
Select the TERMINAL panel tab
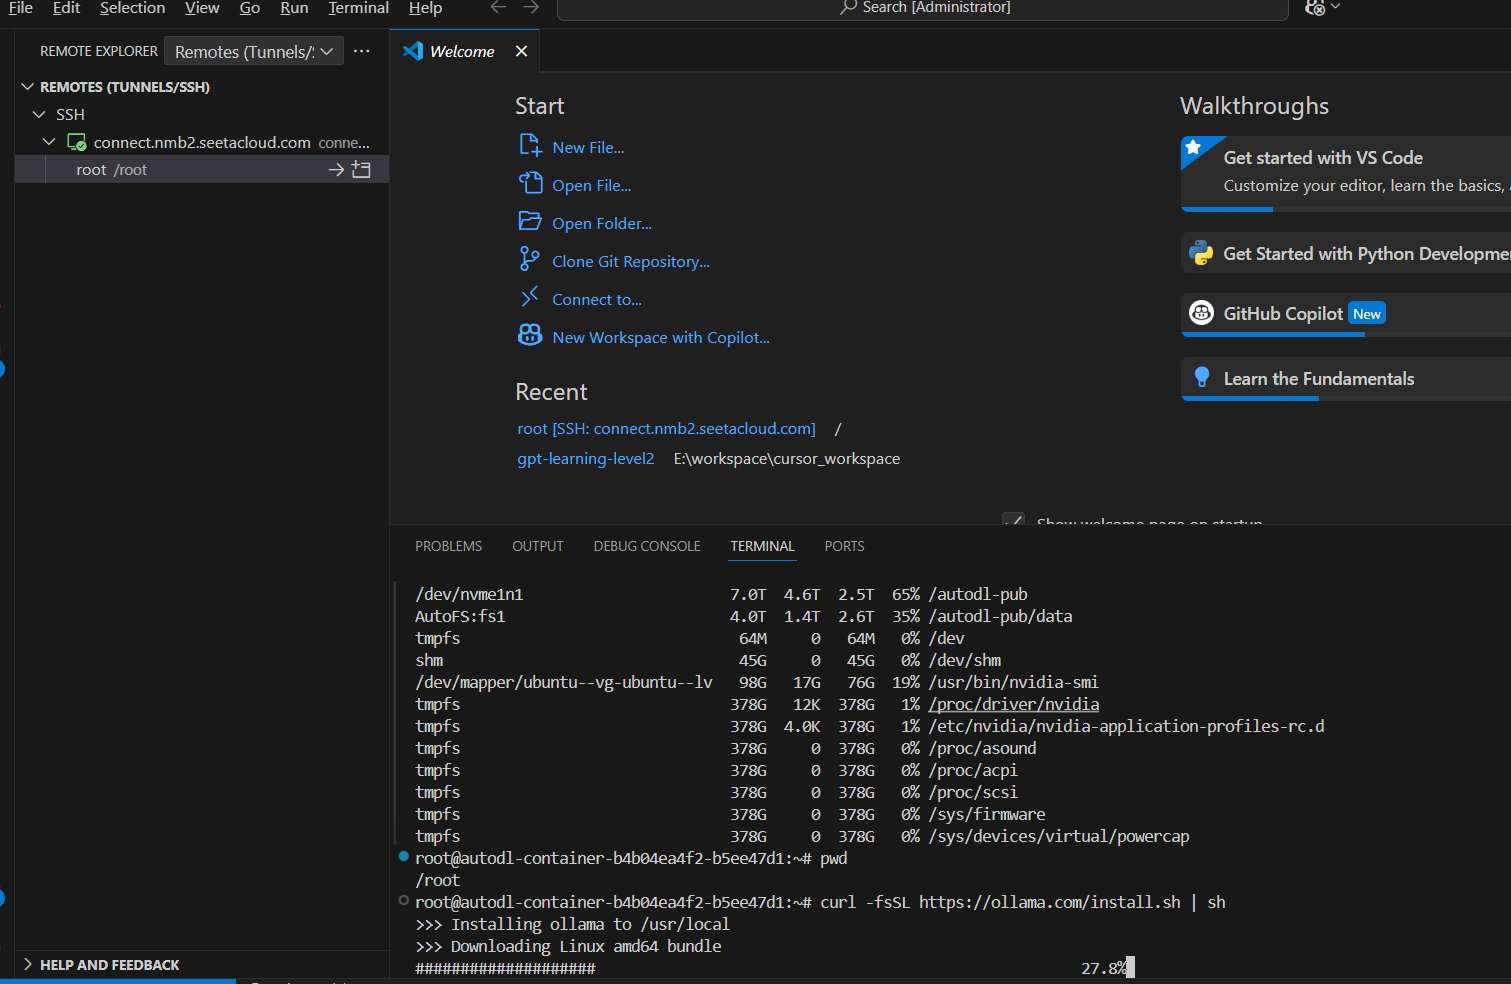(762, 546)
